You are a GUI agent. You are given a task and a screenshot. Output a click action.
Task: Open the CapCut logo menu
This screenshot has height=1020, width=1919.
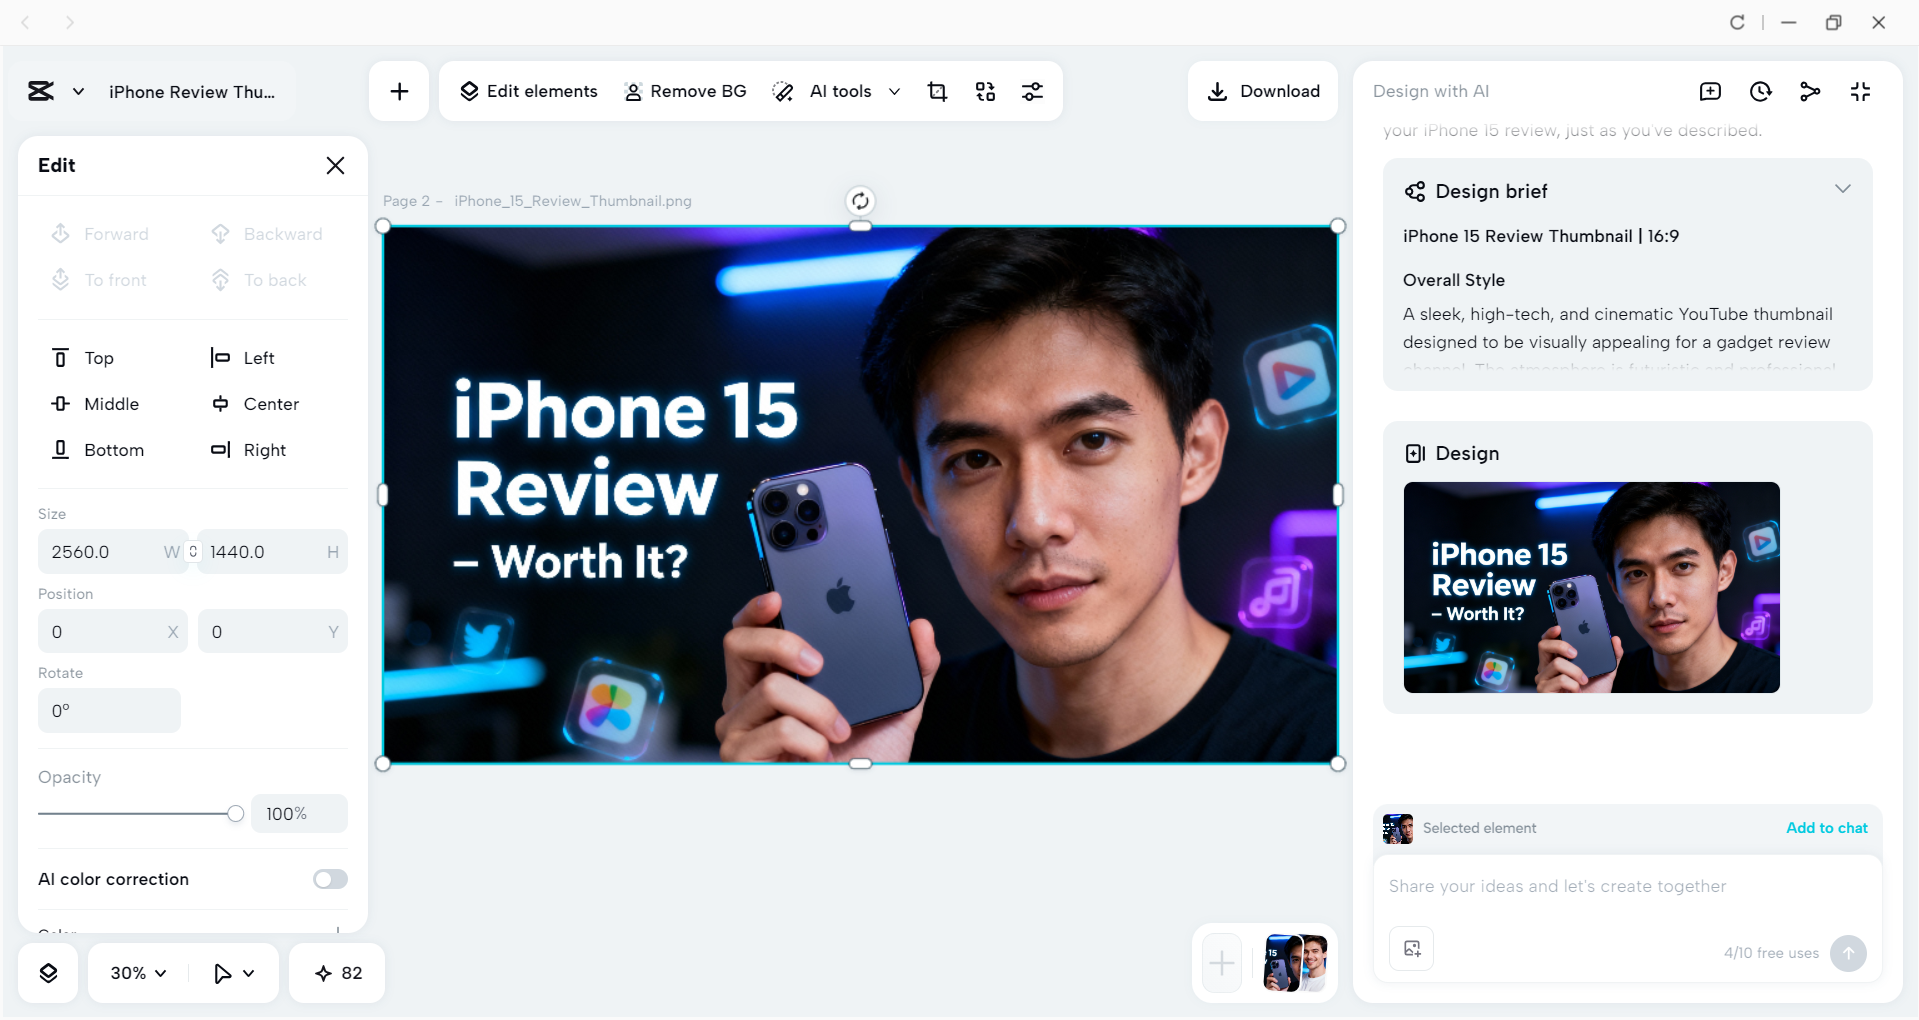(41, 92)
